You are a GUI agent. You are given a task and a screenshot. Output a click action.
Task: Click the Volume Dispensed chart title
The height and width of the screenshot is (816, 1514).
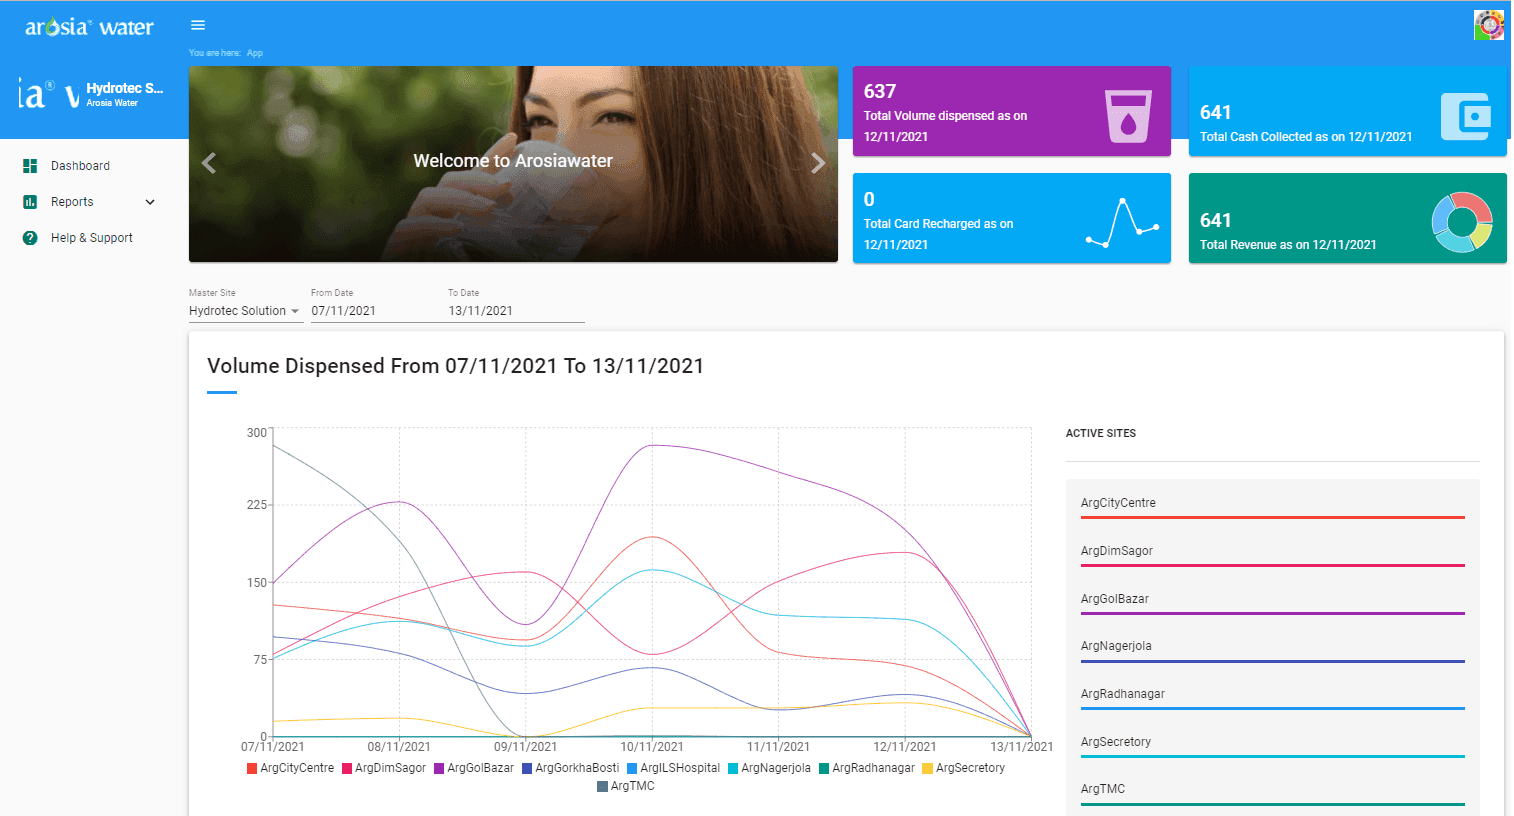point(455,366)
